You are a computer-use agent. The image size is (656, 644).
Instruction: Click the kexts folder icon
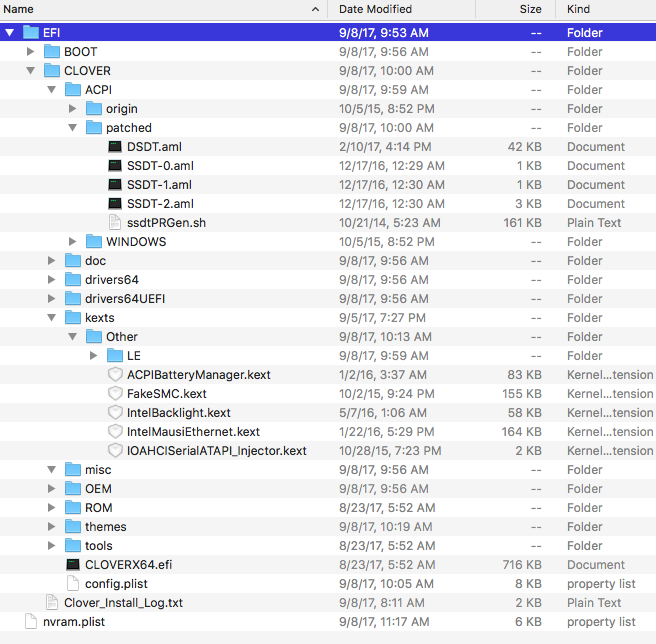[x=72, y=317]
